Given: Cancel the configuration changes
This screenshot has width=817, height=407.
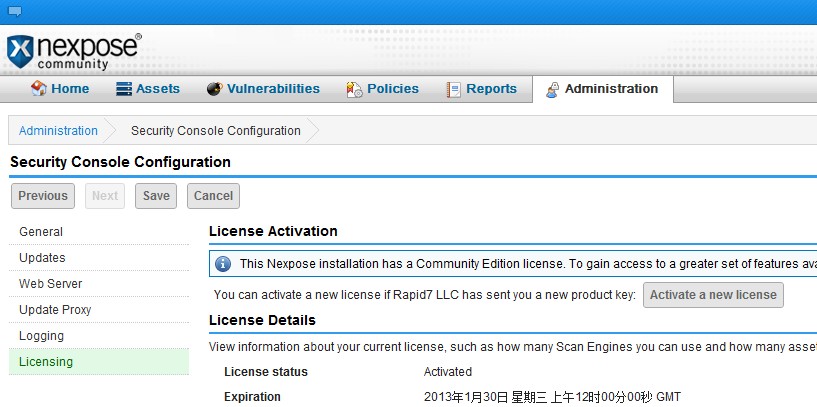Looking at the screenshot, I should click(x=213, y=196).
